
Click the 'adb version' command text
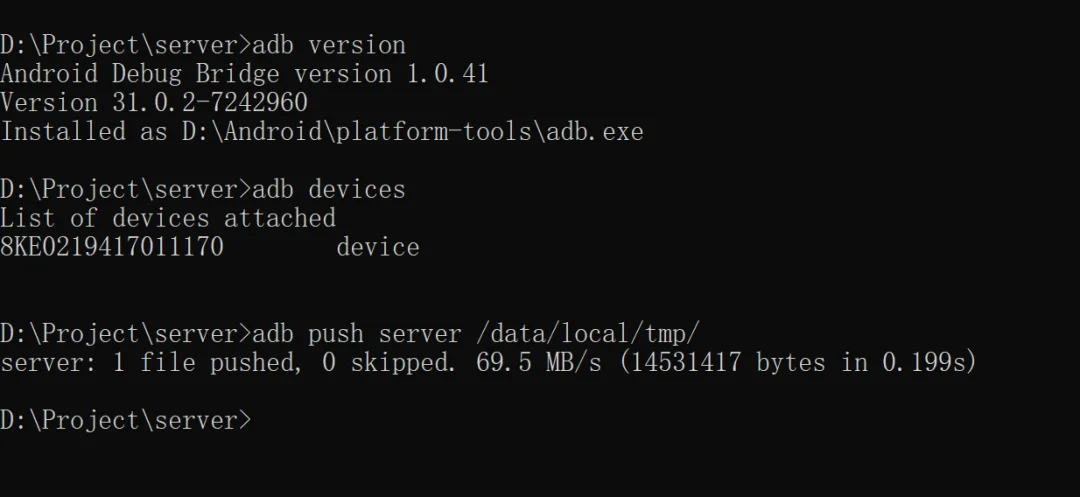(x=329, y=45)
